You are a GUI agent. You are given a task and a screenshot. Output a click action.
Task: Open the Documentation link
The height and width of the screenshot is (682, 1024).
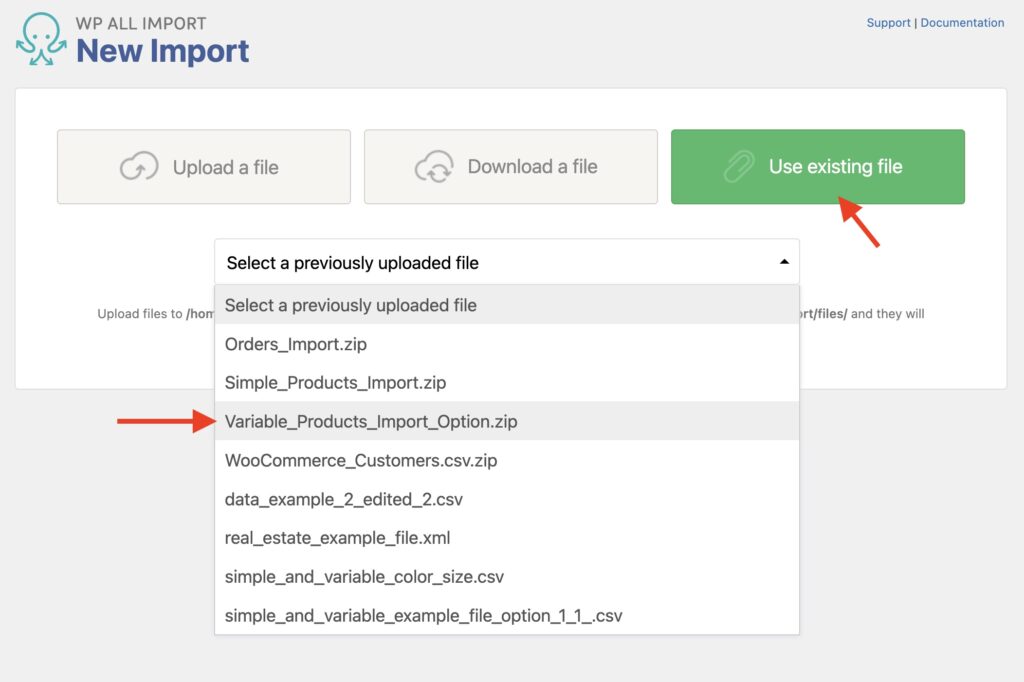(x=962, y=22)
